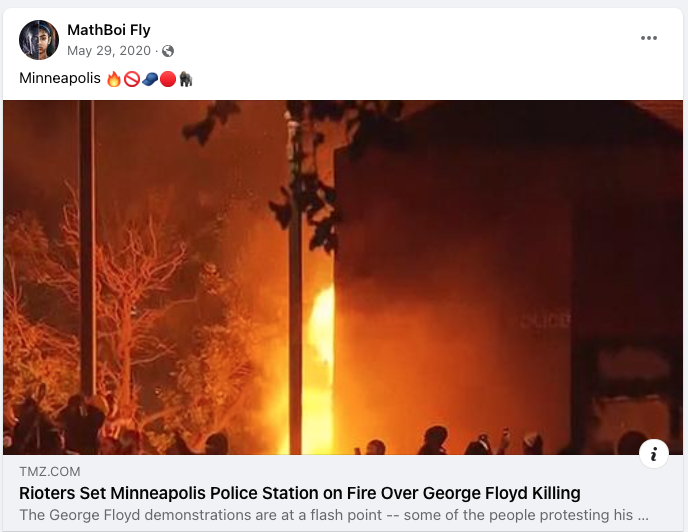Click the blue cap emoji

pyautogui.click(x=150, y=79)
